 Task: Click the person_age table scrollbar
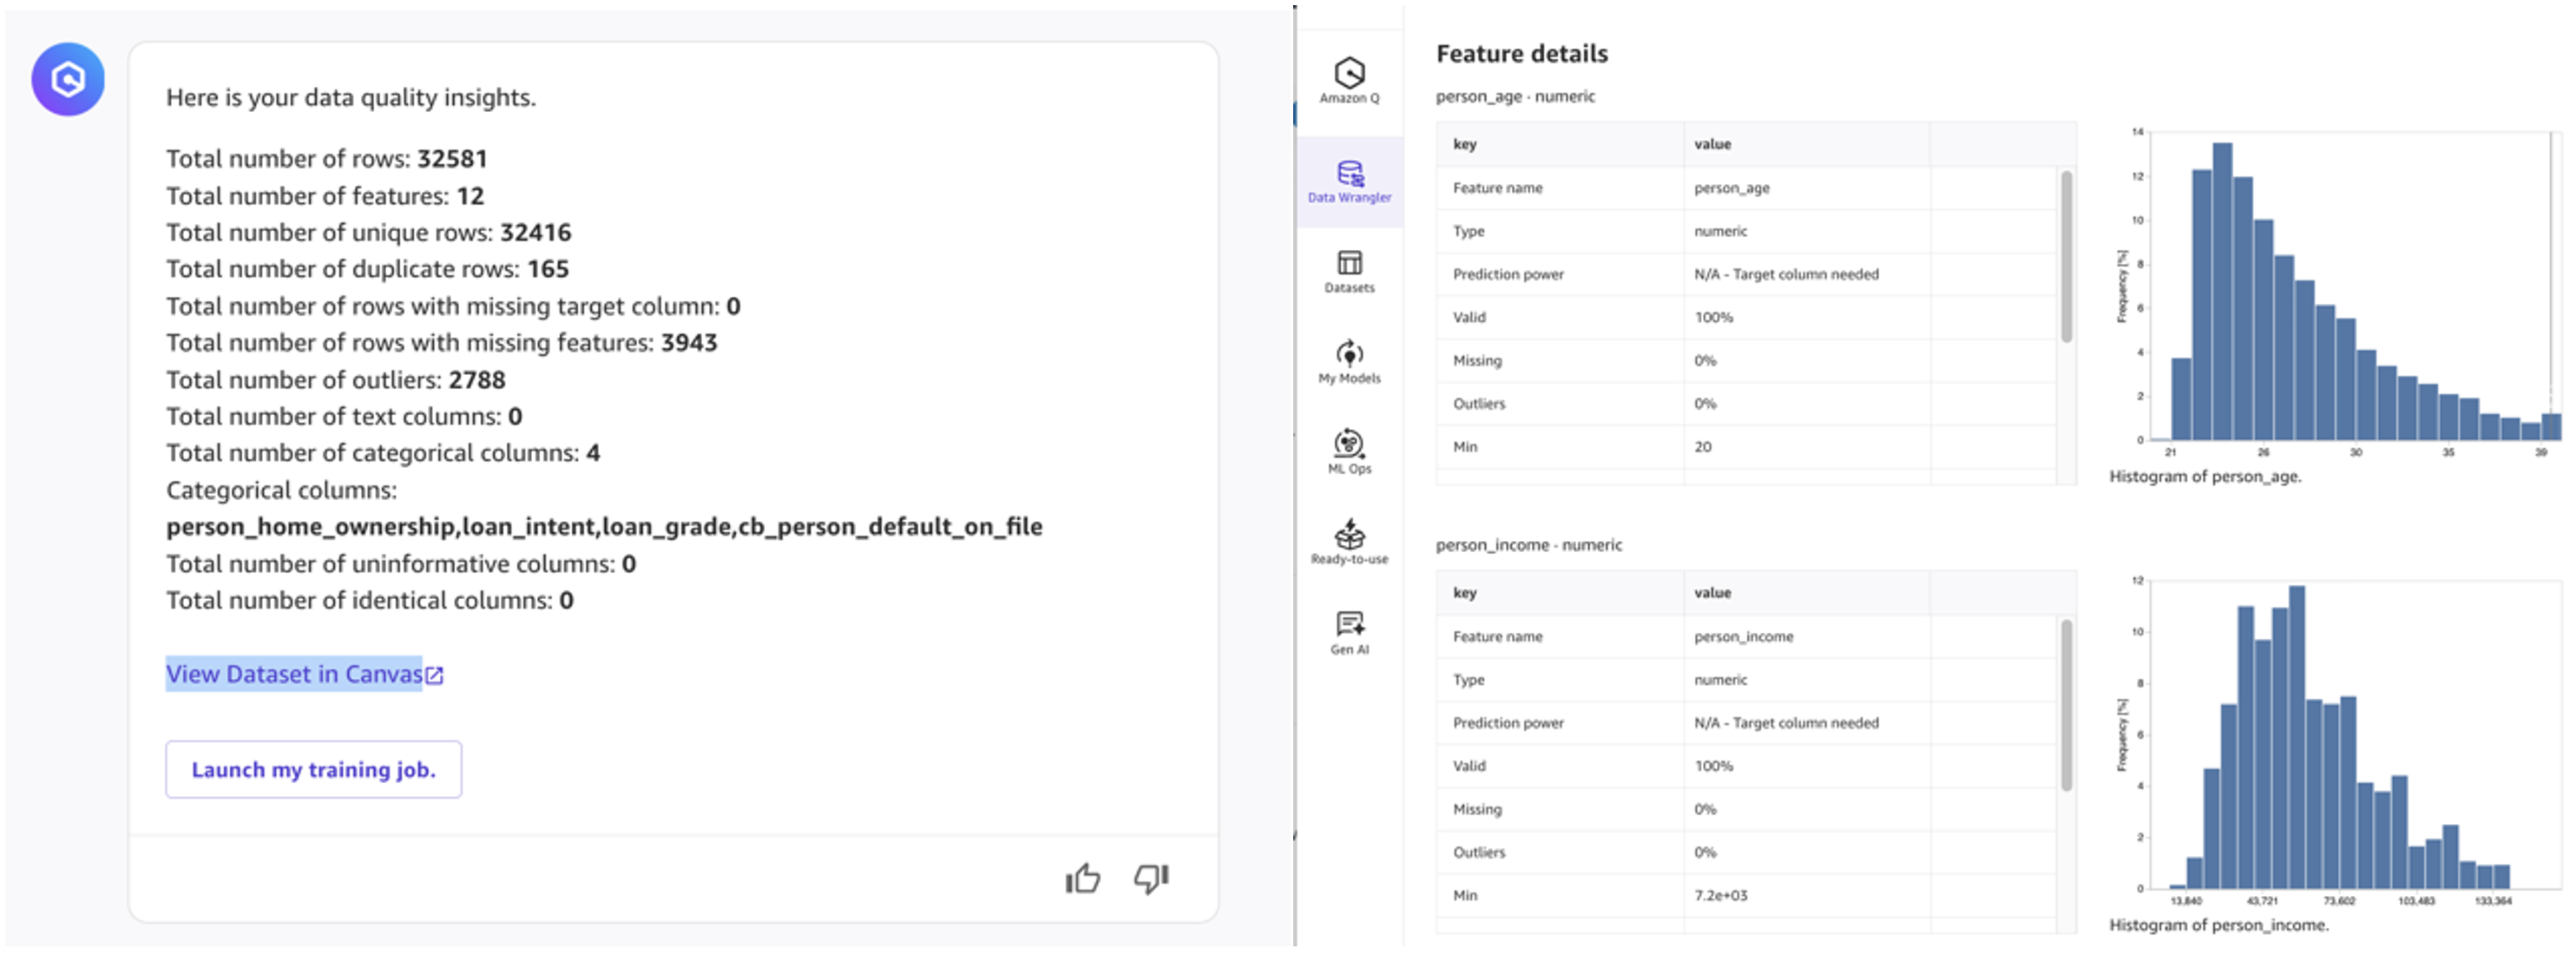[x=2066, y=256]
